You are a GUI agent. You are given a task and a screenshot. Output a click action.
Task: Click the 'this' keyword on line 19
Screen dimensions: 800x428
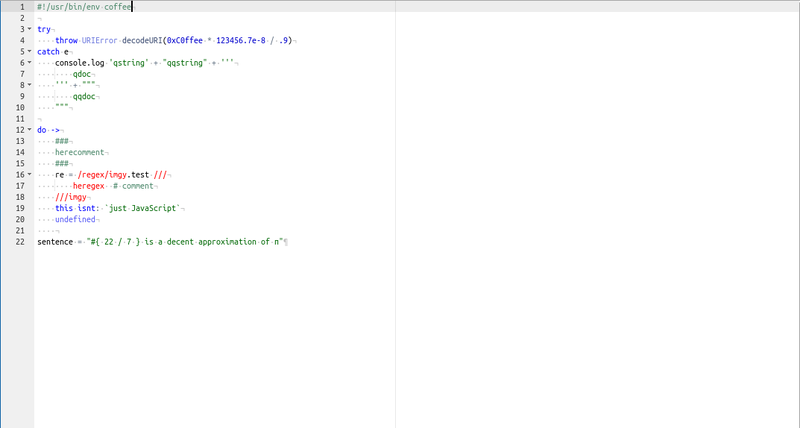click(64, 208)
